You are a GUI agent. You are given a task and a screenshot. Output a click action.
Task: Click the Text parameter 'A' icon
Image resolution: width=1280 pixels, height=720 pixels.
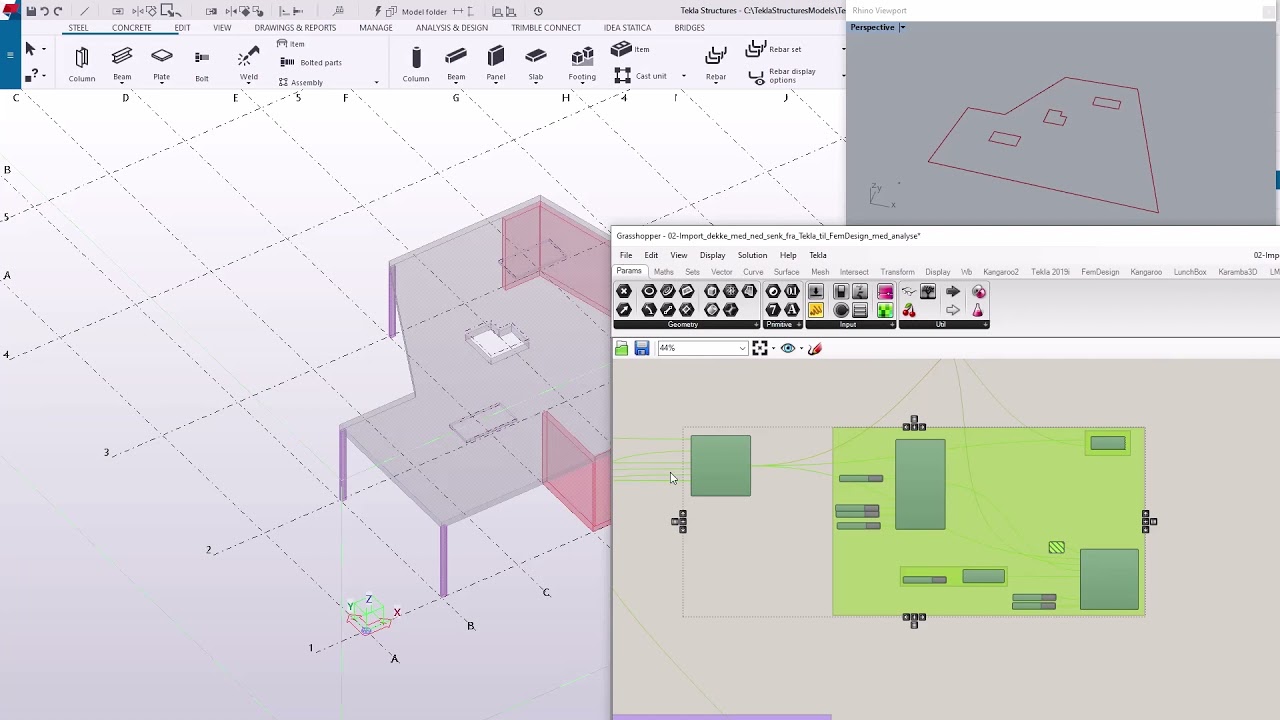pos(791,310)
